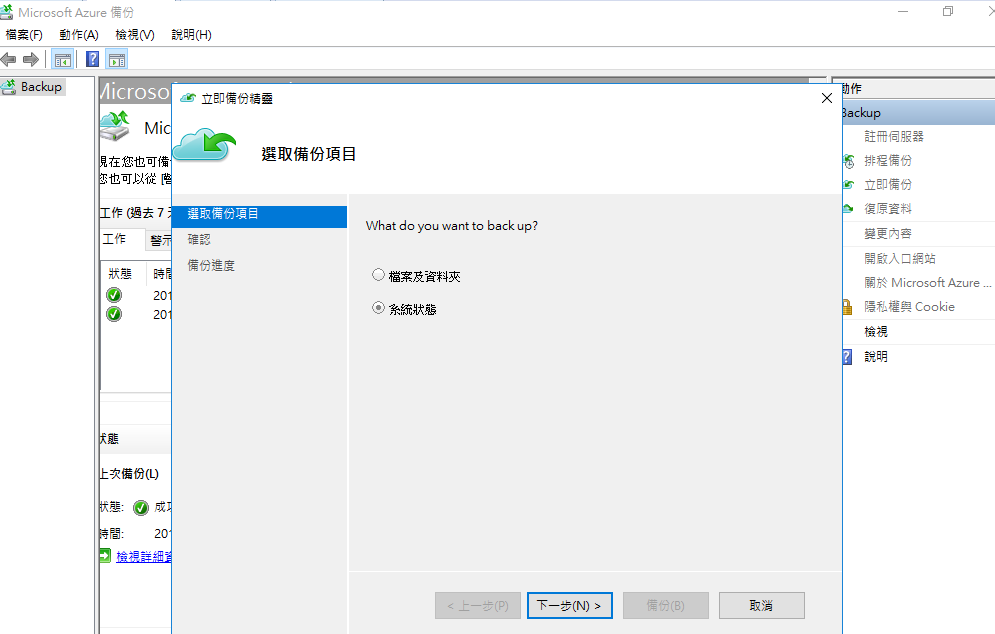
Task: Toggle the console tree pane toolbar icon
Action: click(x=62, y=60)
